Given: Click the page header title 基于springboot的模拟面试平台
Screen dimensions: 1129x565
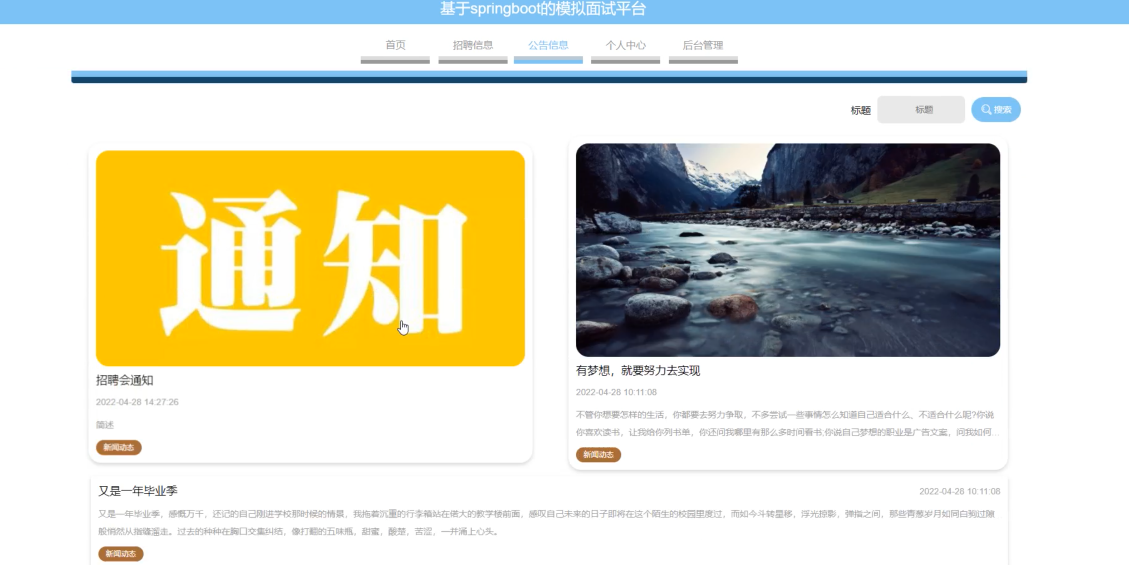Looking at the screenshot, I should click(543, 9).
